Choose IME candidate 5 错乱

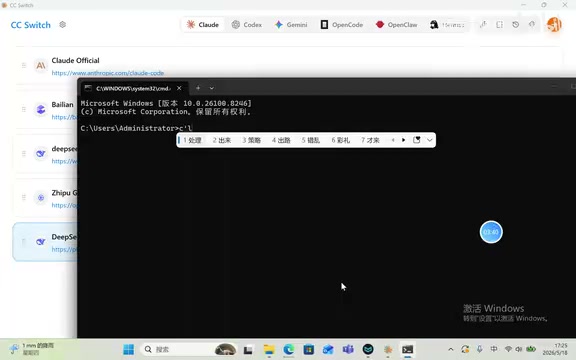click(311, 140)
